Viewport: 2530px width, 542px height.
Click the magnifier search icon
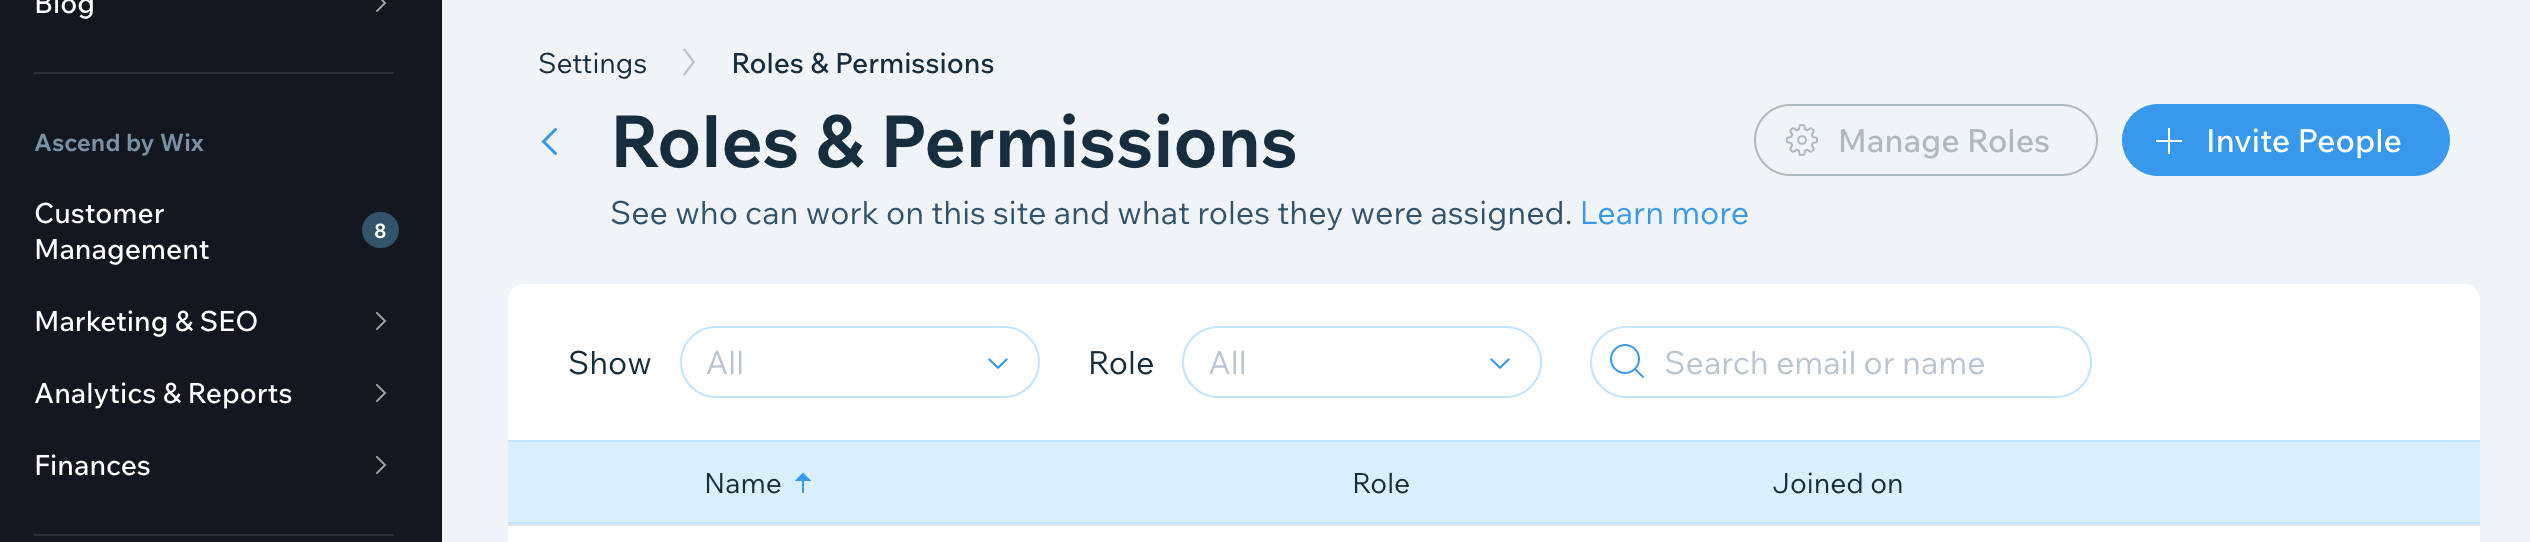click(x=1627, y=361)
